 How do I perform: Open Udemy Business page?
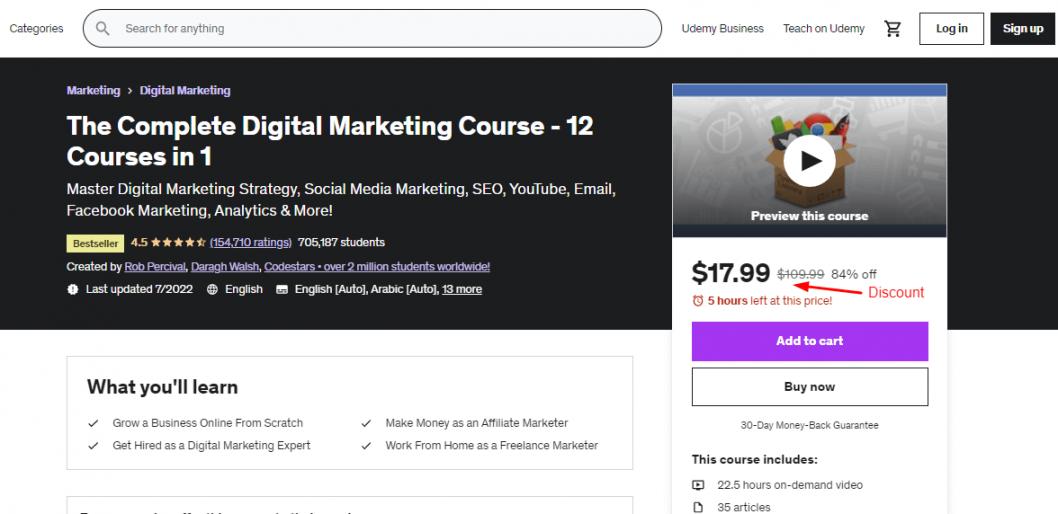[x=722, y=29]
